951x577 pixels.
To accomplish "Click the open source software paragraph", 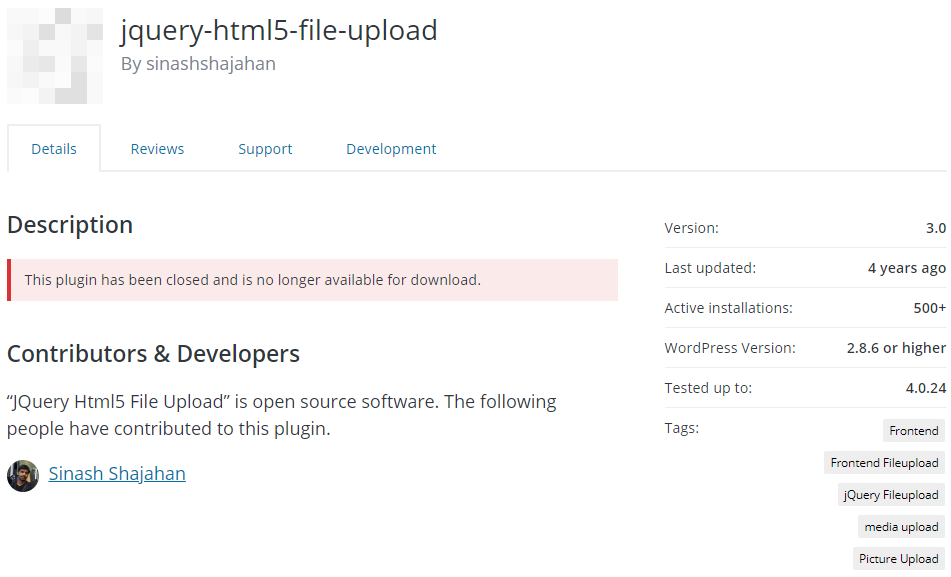I will (281, 415).
